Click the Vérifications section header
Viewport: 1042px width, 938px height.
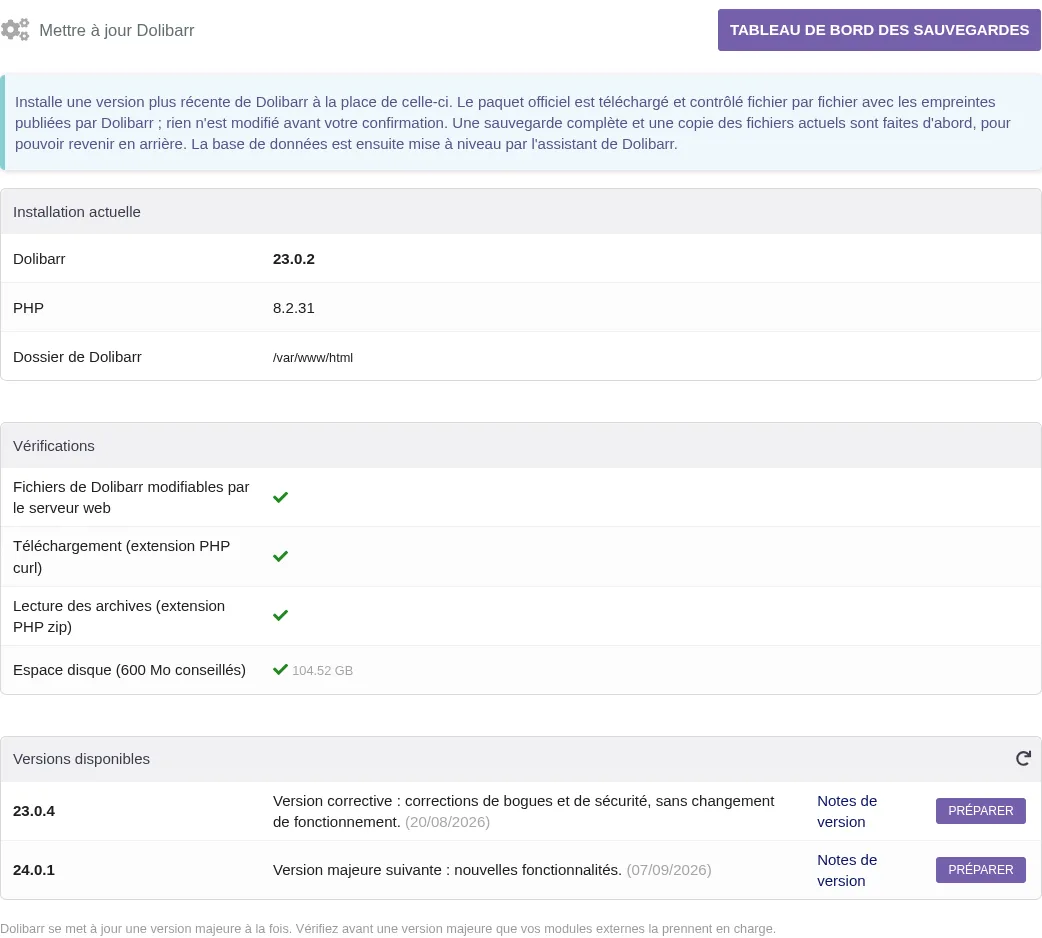pos(521,446)
